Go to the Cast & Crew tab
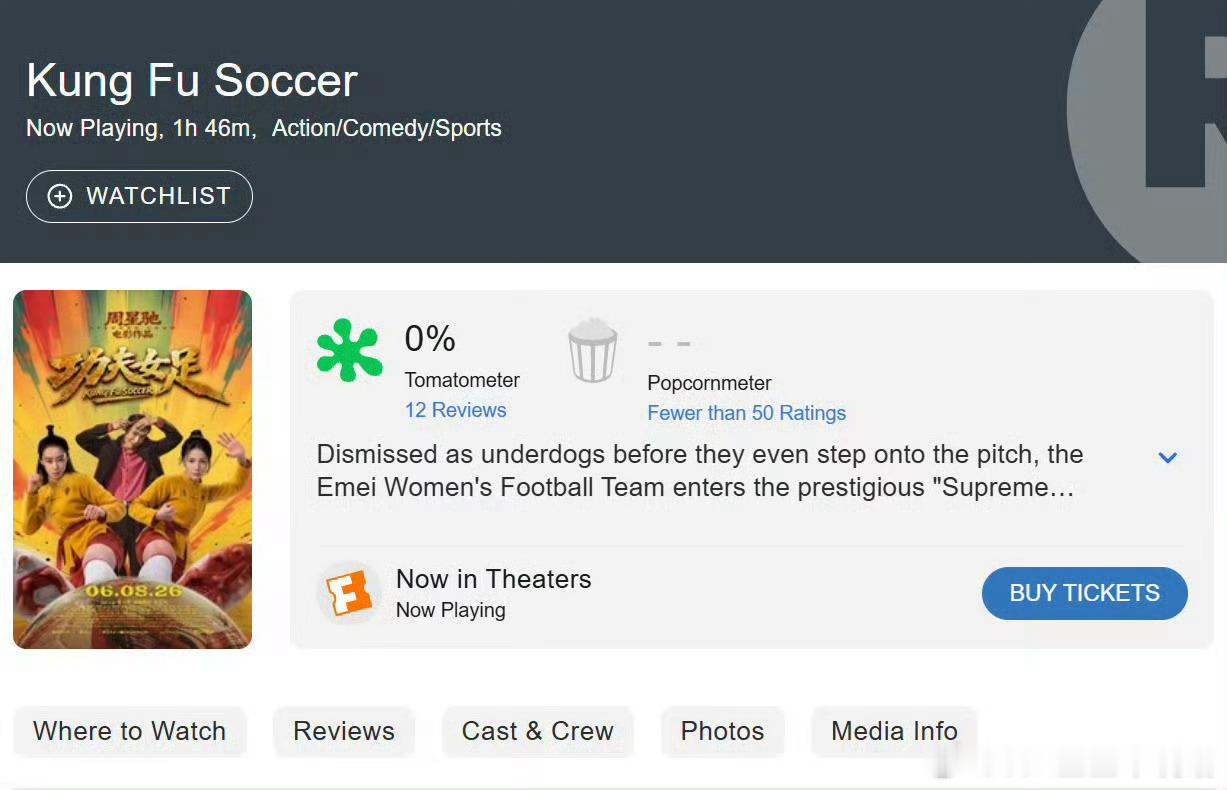This screenshot has width=1227, height=790. coord(538,731)
